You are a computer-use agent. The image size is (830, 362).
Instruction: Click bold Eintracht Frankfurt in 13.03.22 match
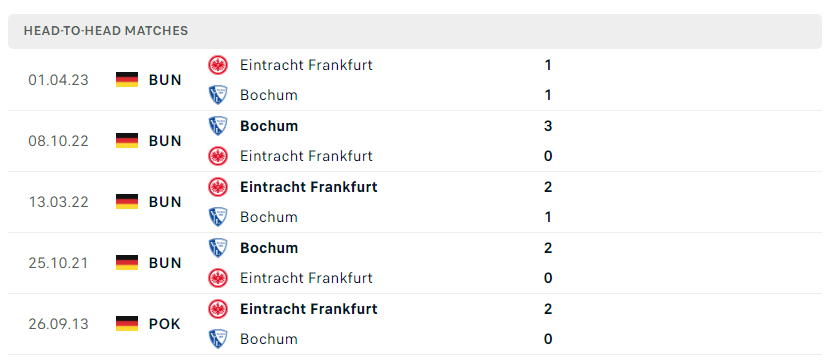pos(309,187)
